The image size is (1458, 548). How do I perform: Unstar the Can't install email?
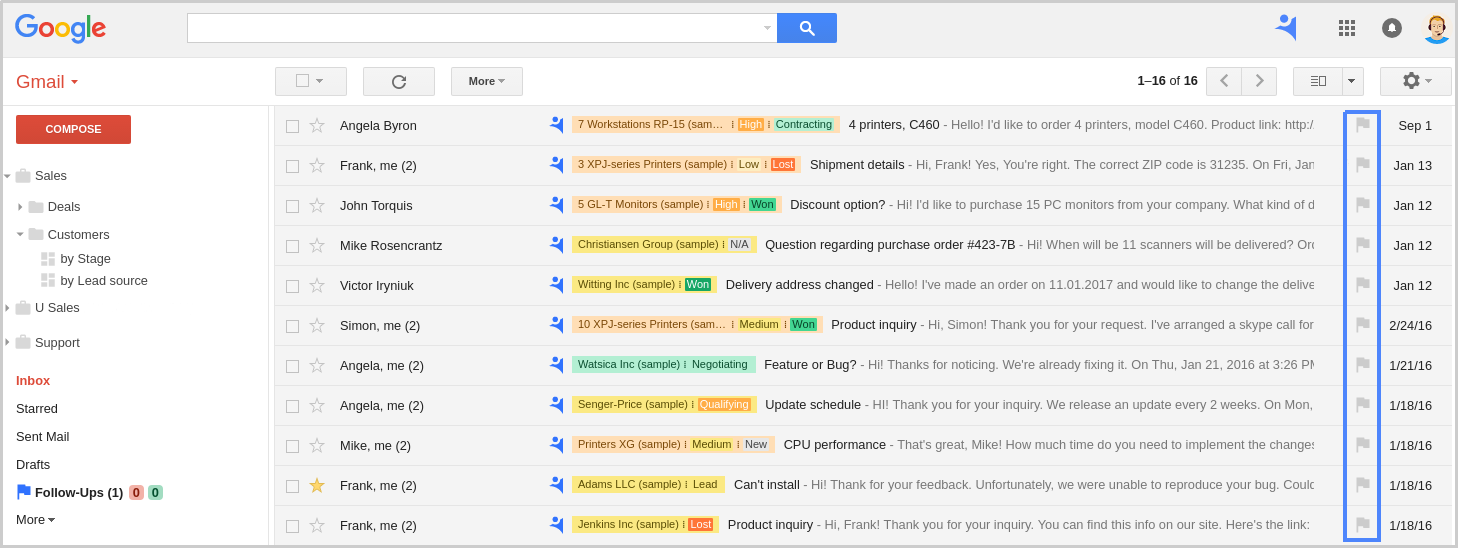point(317,485)
